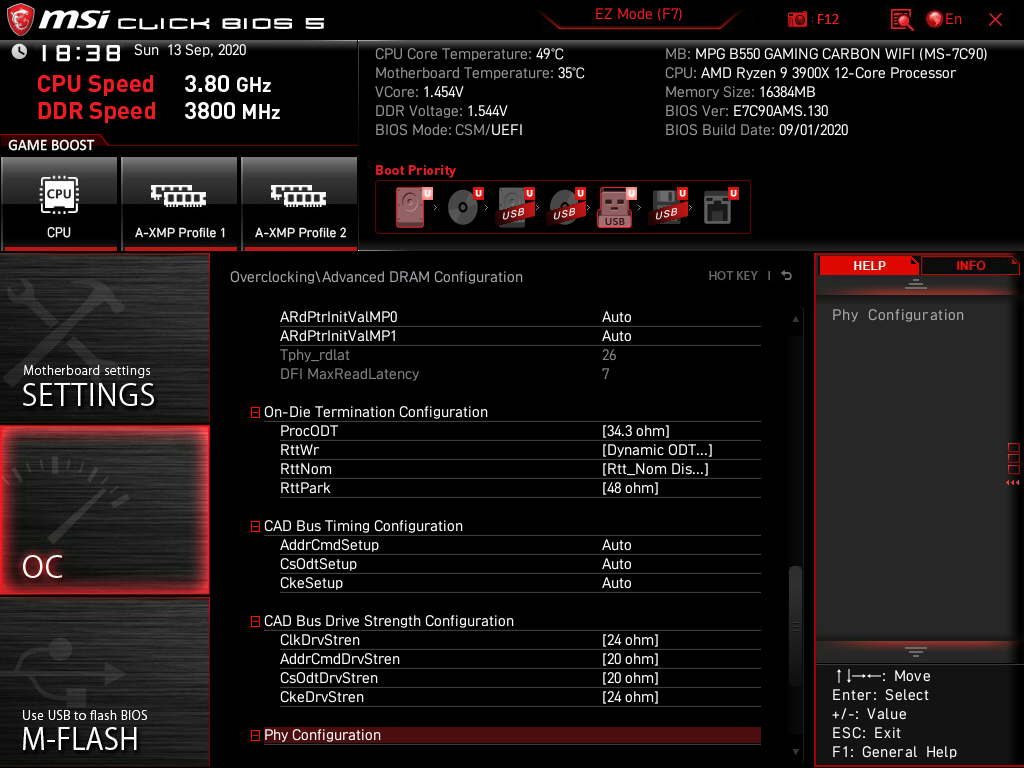Open CkeDrvStren 24 ohm dropdown

(630, 697)
